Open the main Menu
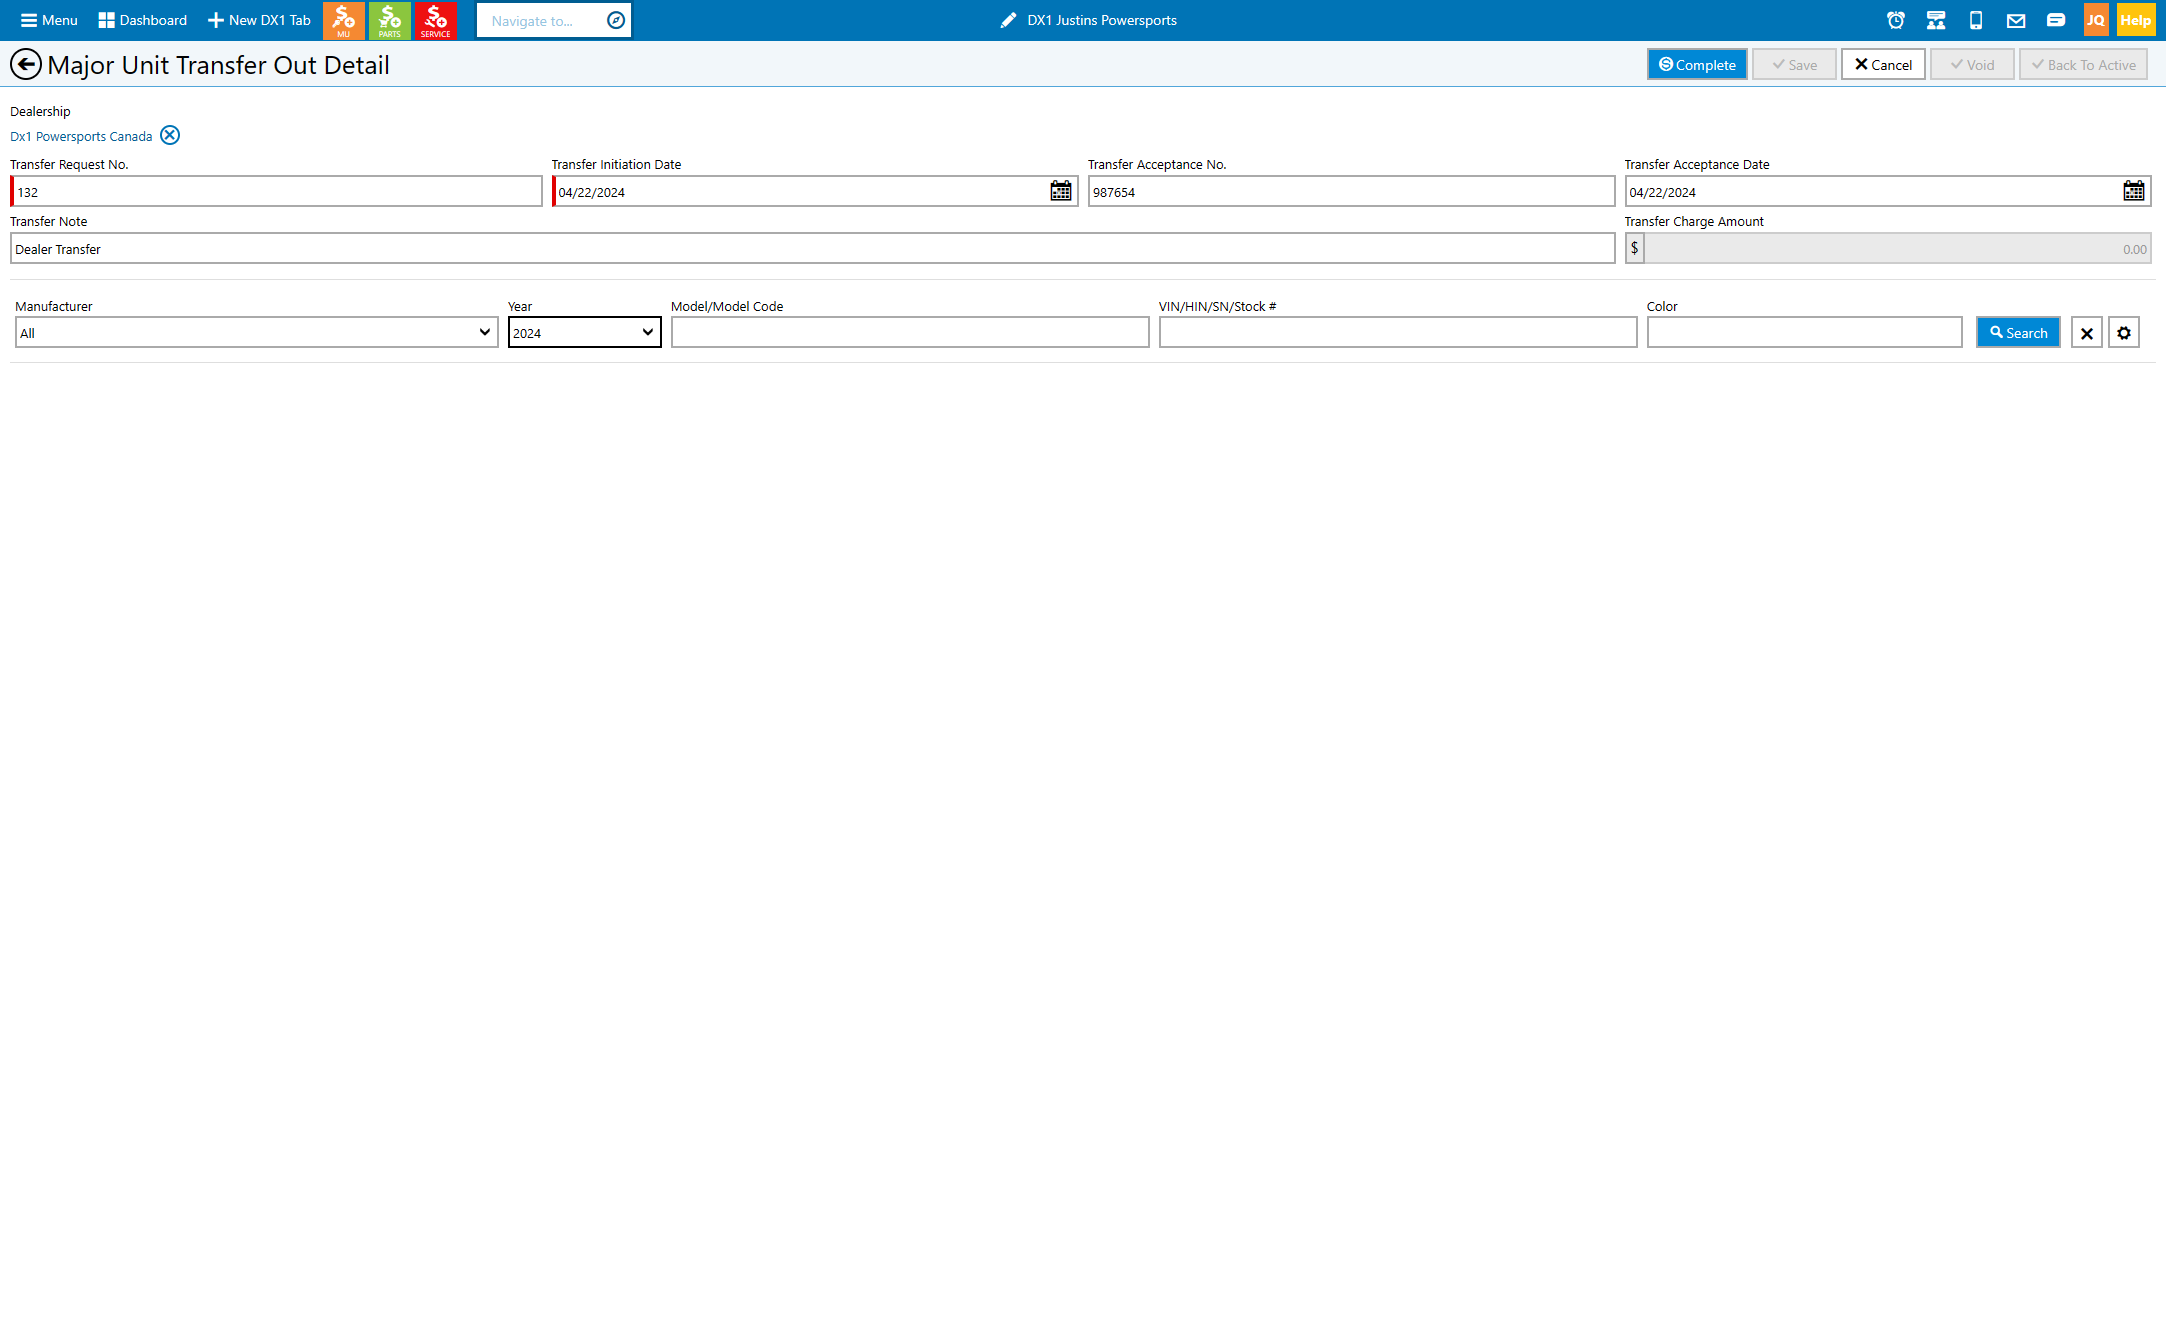Image resolution: width=2166 pixels, height=1330 pixels. (x=49, y=20)
